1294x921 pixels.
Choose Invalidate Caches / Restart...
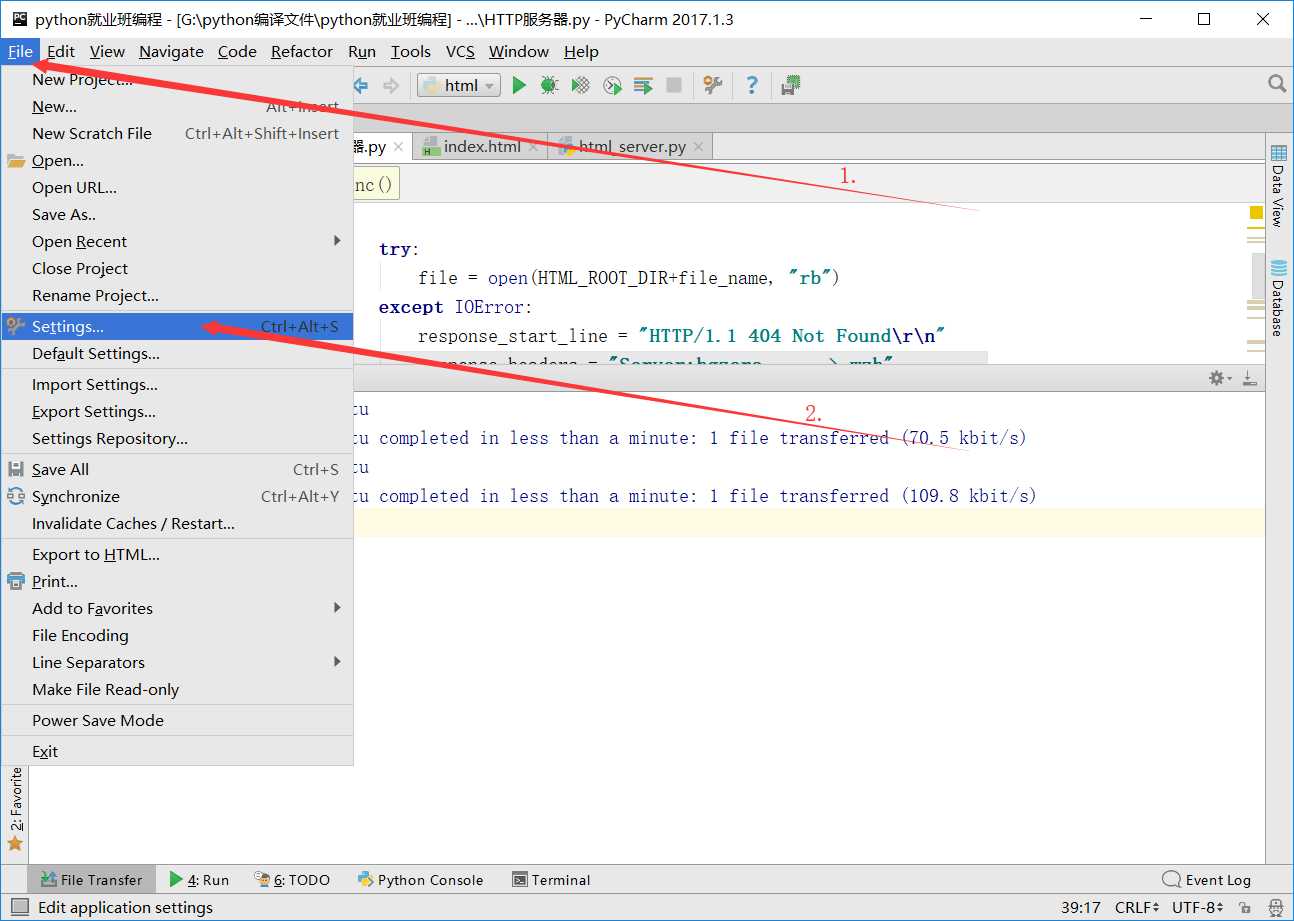177,523
